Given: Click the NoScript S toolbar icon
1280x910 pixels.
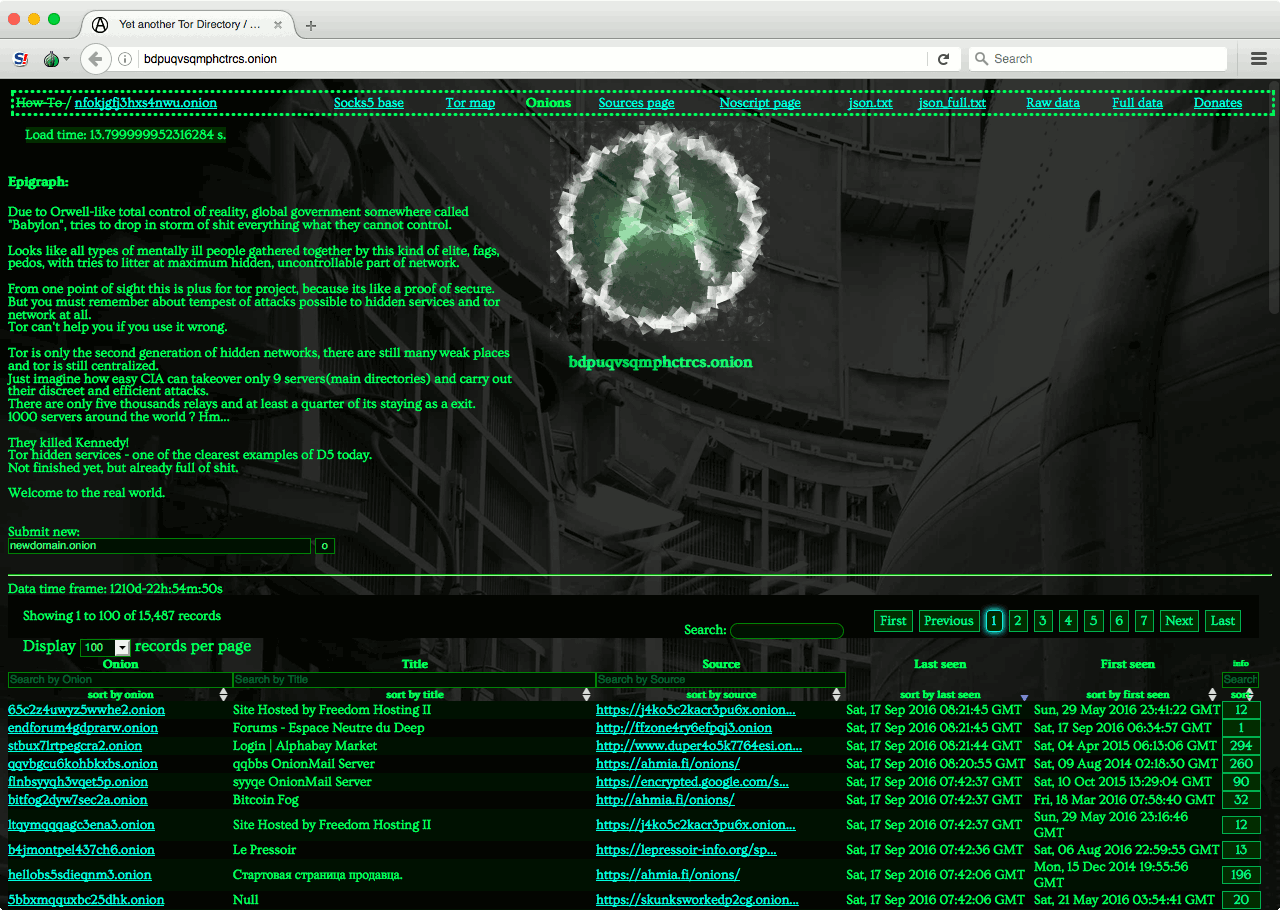Looking at the screenshot, I should 20,59.
